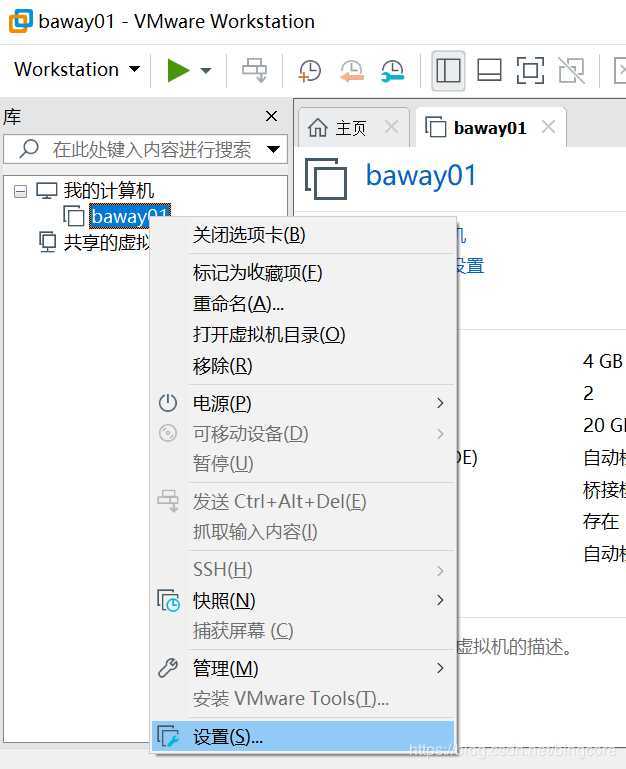The image size is (626, 769).
Task: Click the library search input field
Action: (145, 149)
